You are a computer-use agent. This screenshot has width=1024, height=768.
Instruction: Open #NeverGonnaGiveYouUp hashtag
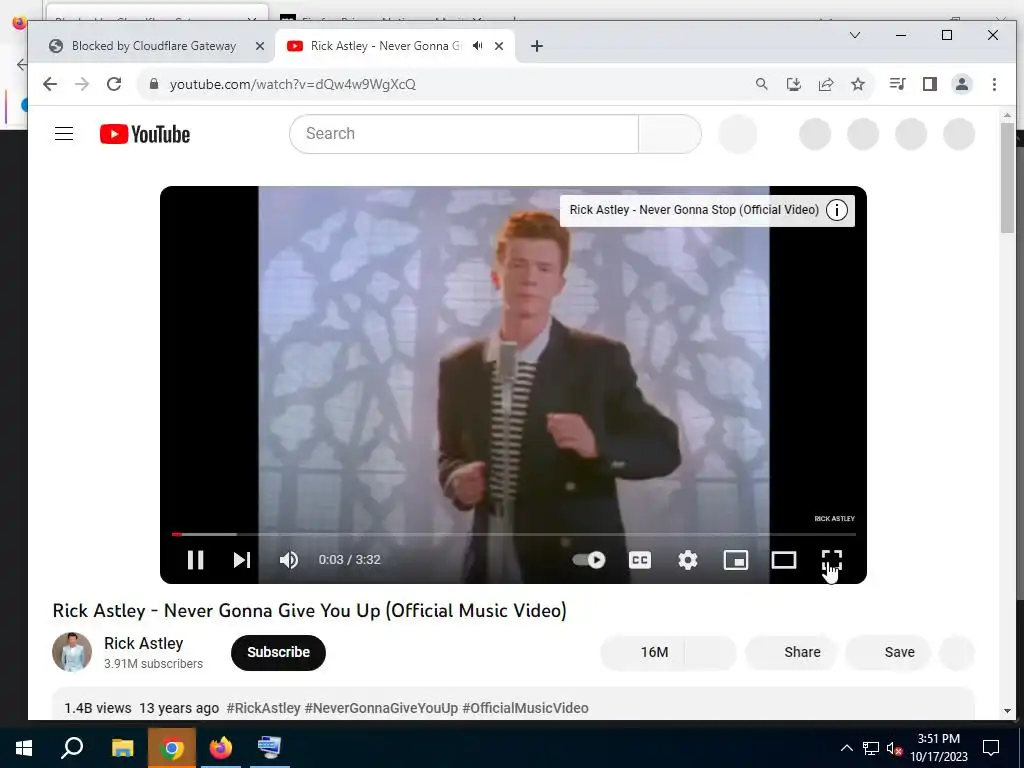[381, 708]
